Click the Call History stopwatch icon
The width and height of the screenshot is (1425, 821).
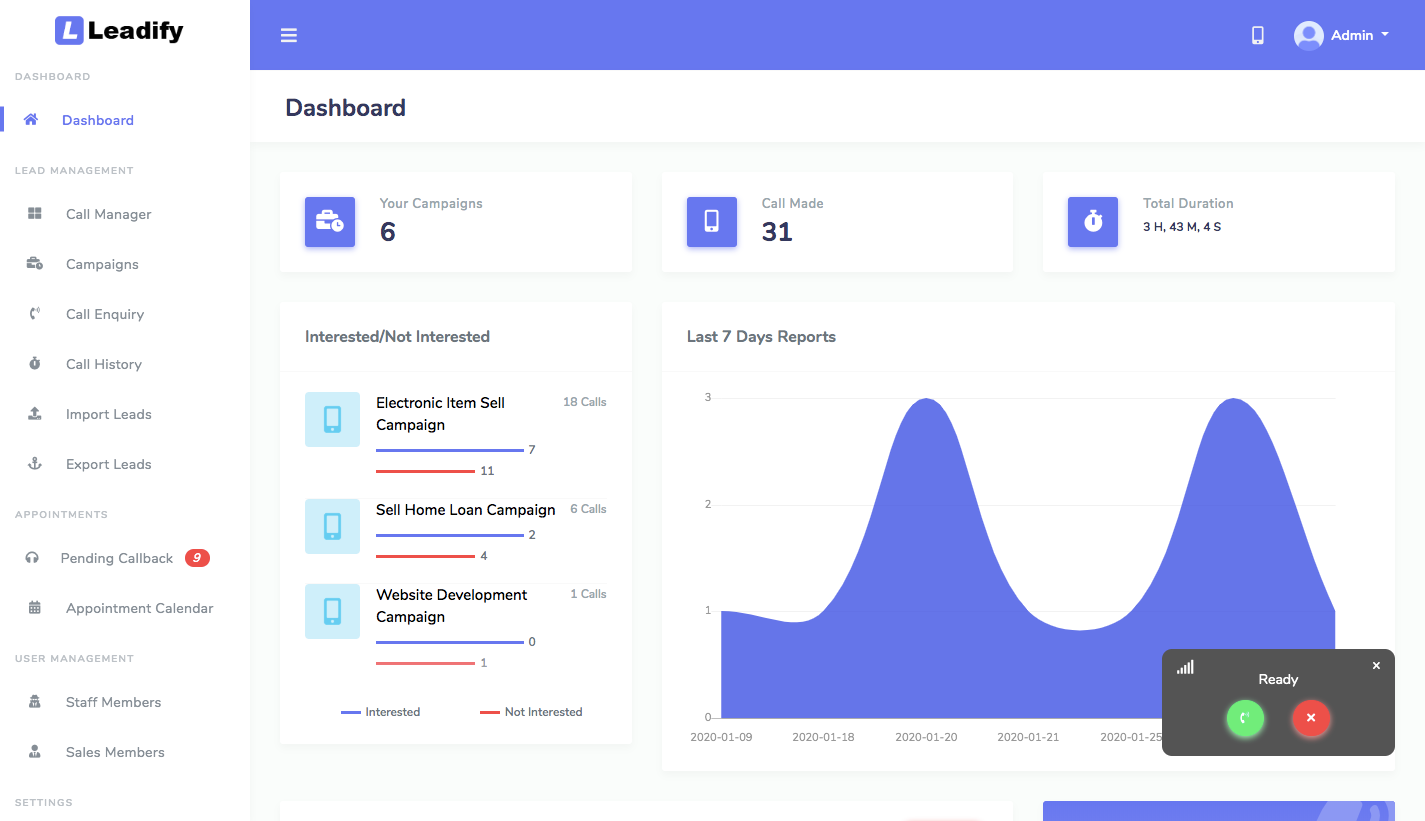coord(35,364)
